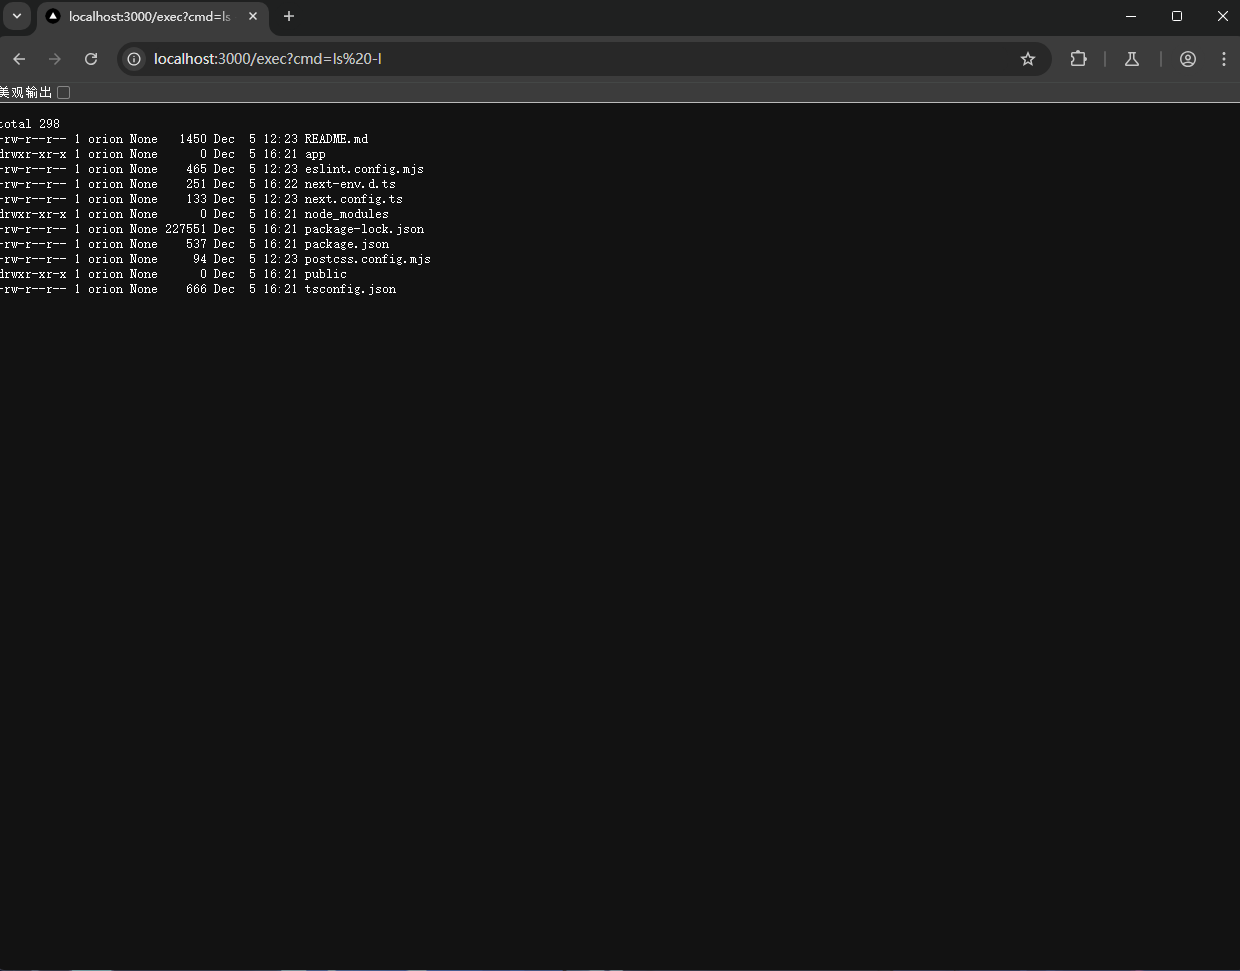Click package.json file name
This screenshot has width=1240, height=971.
point(346,244)
